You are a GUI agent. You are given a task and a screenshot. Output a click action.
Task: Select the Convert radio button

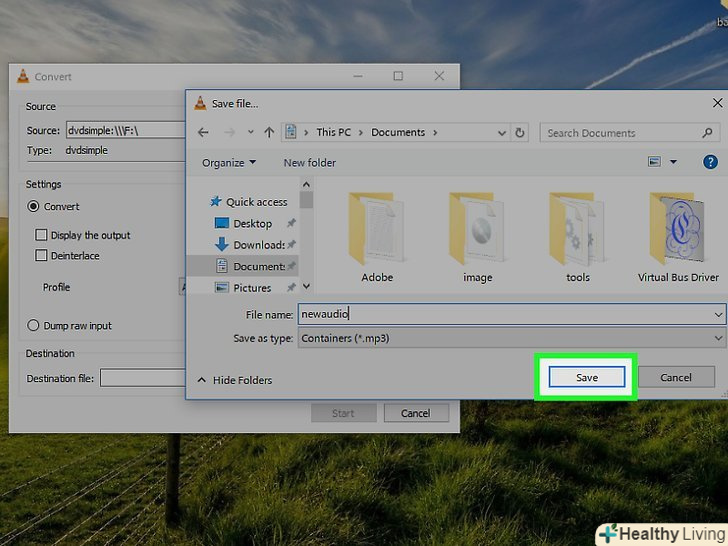coord(33,206)
